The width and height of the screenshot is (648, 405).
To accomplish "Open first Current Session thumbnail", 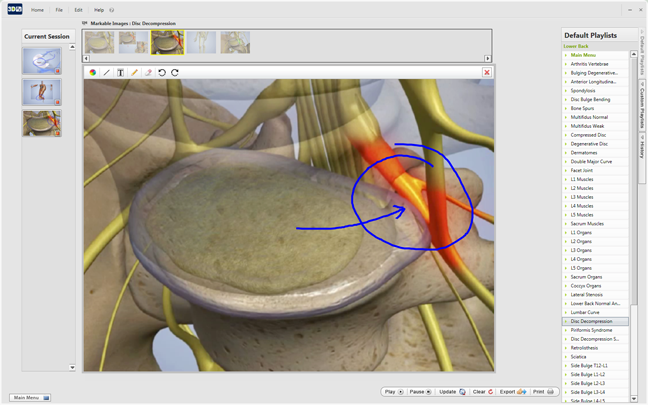I will click(x=42, y=61).
